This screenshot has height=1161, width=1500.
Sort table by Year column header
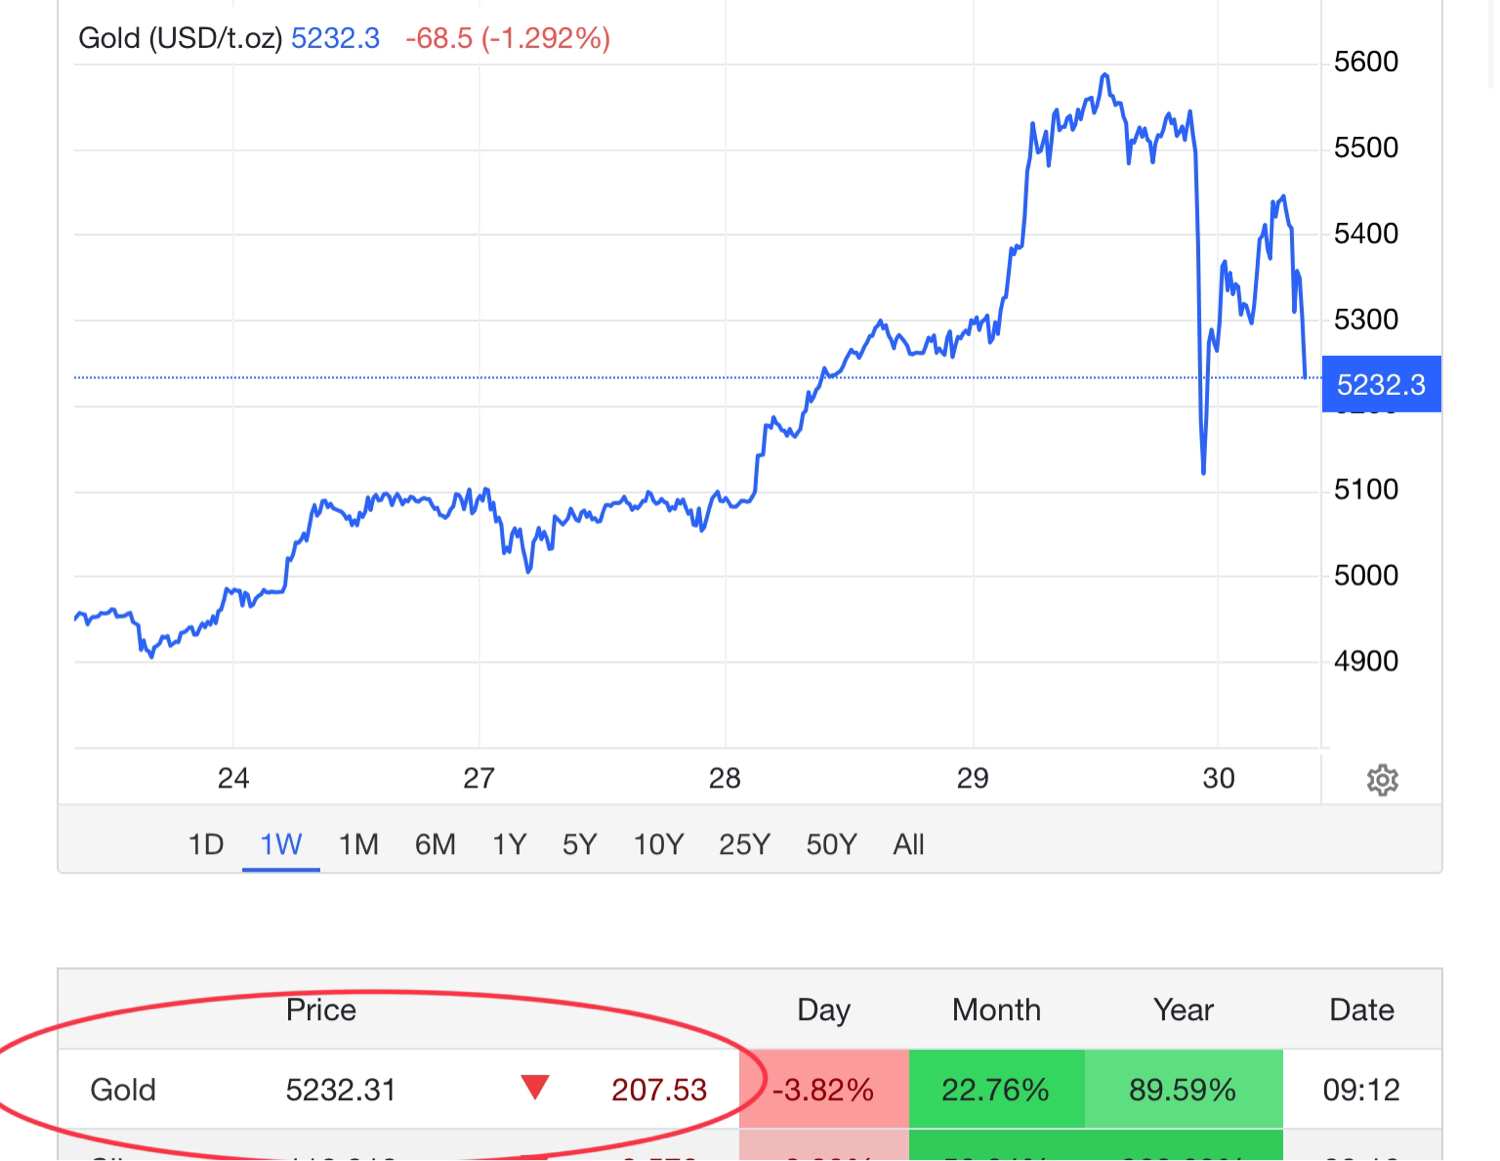(1183, 1010)
